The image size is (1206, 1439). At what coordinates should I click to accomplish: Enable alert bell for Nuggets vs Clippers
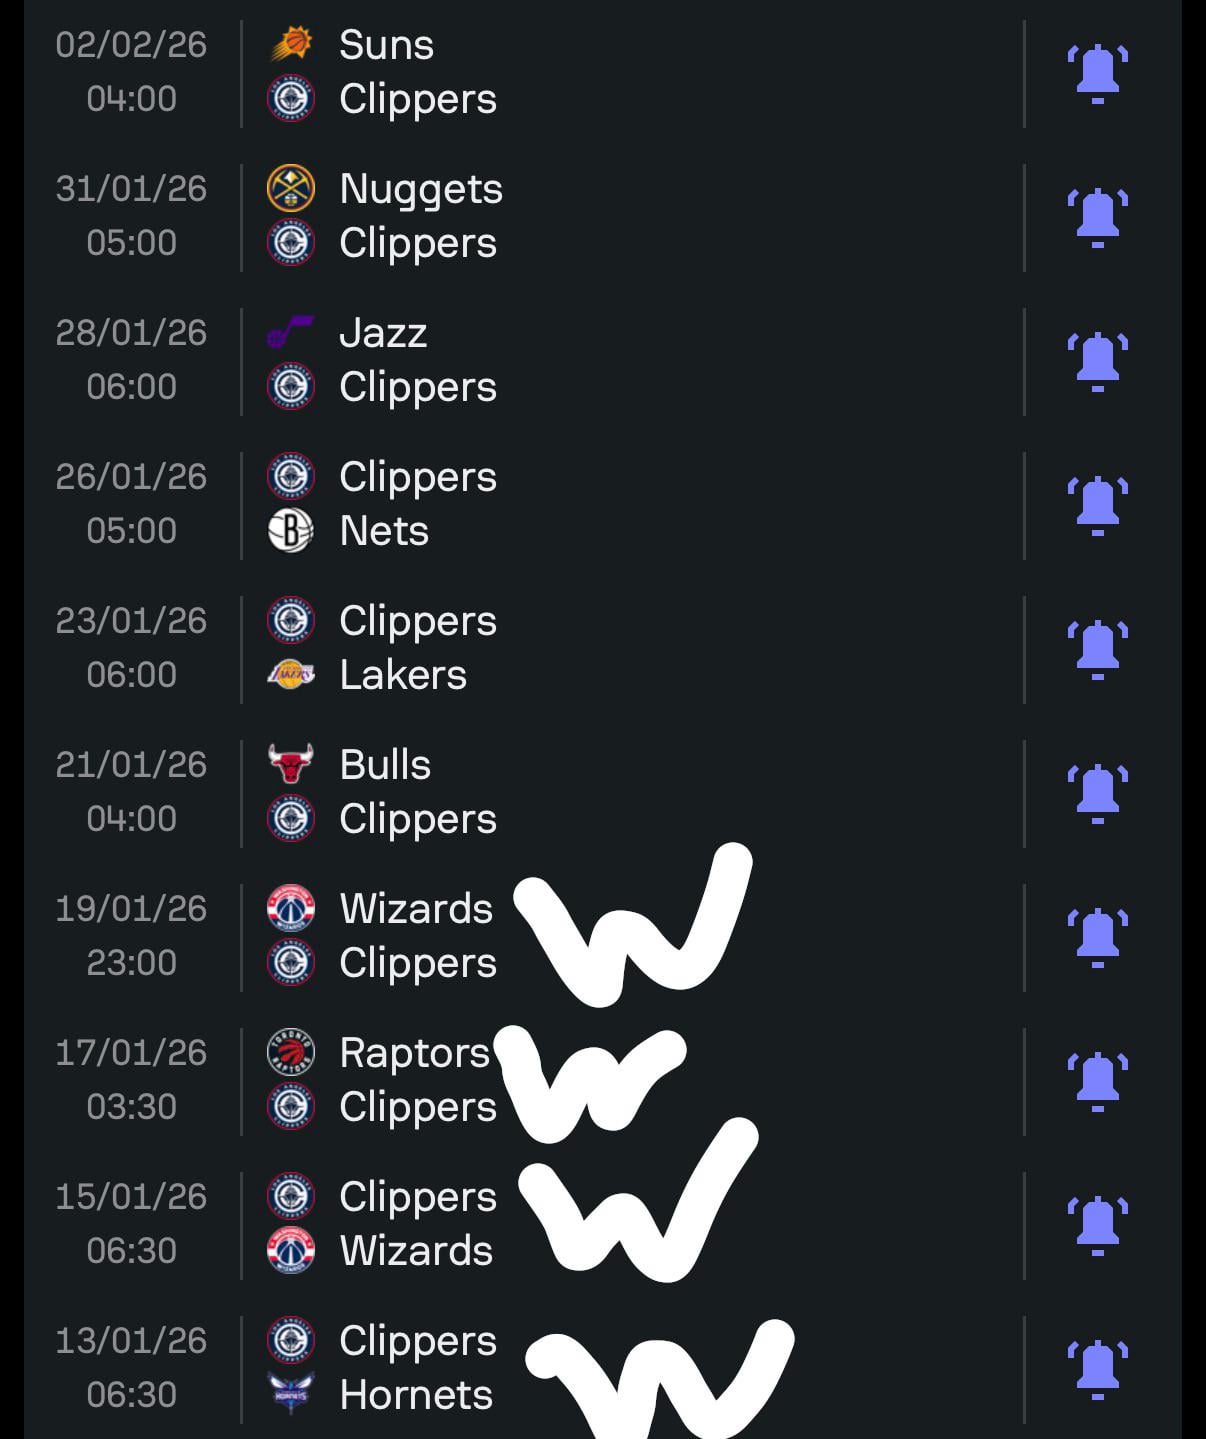1097,217
